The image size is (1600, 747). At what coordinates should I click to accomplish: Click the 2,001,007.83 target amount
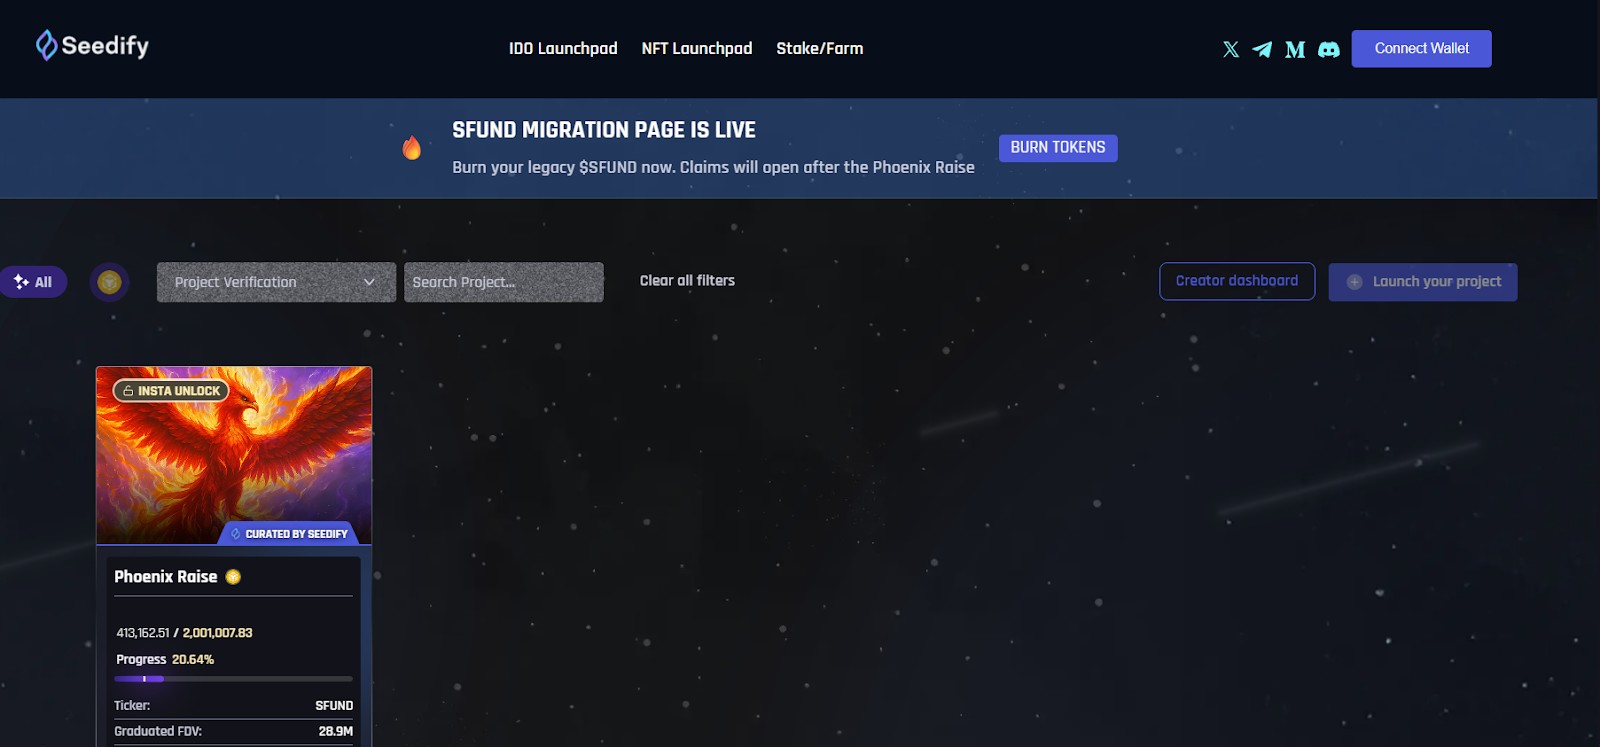click(217, 633)
